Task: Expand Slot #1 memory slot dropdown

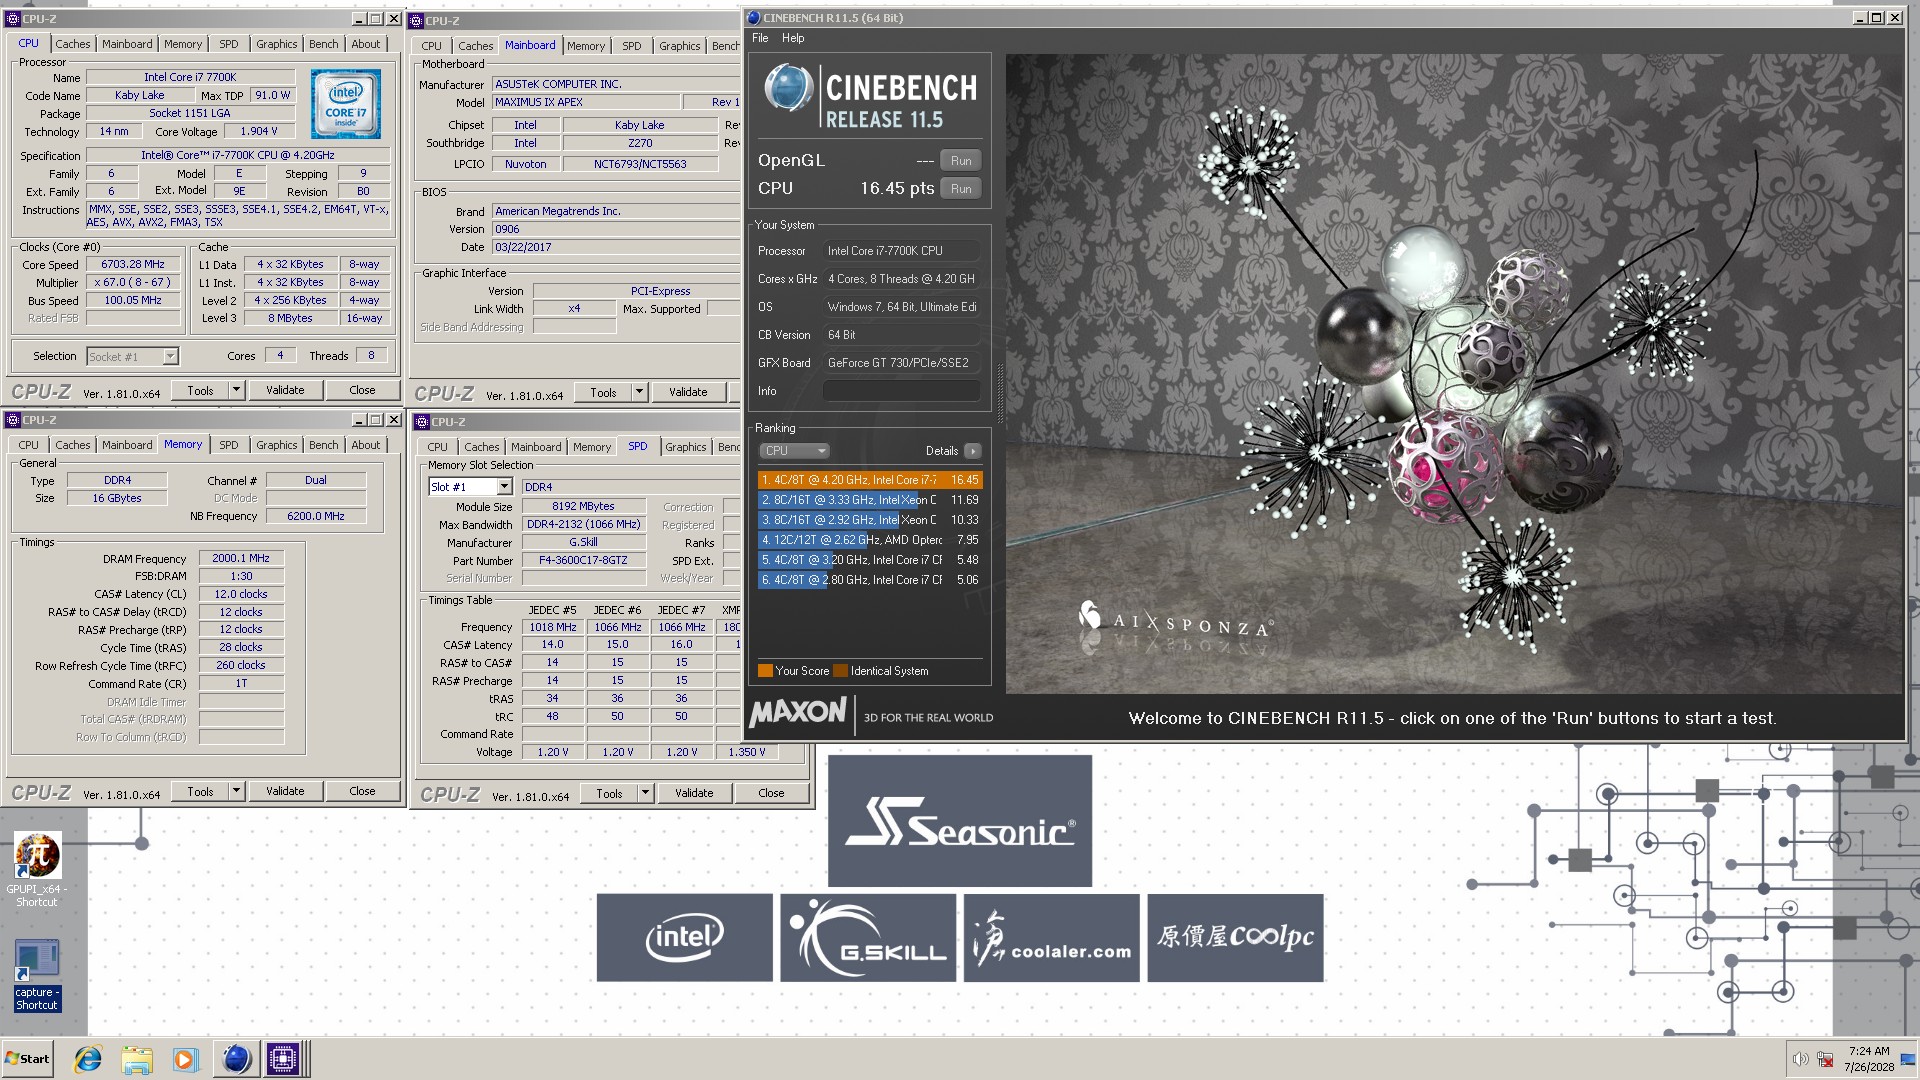Action: [x=505, y=487]
